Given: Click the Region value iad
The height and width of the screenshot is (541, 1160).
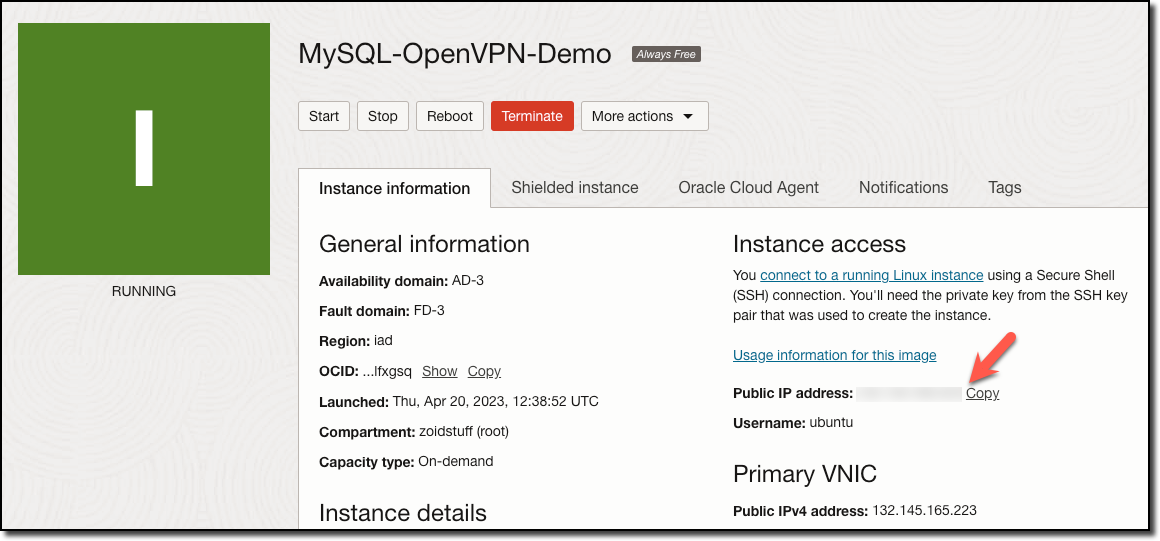Looking at the screenshot, I should [x=383, y=341].
